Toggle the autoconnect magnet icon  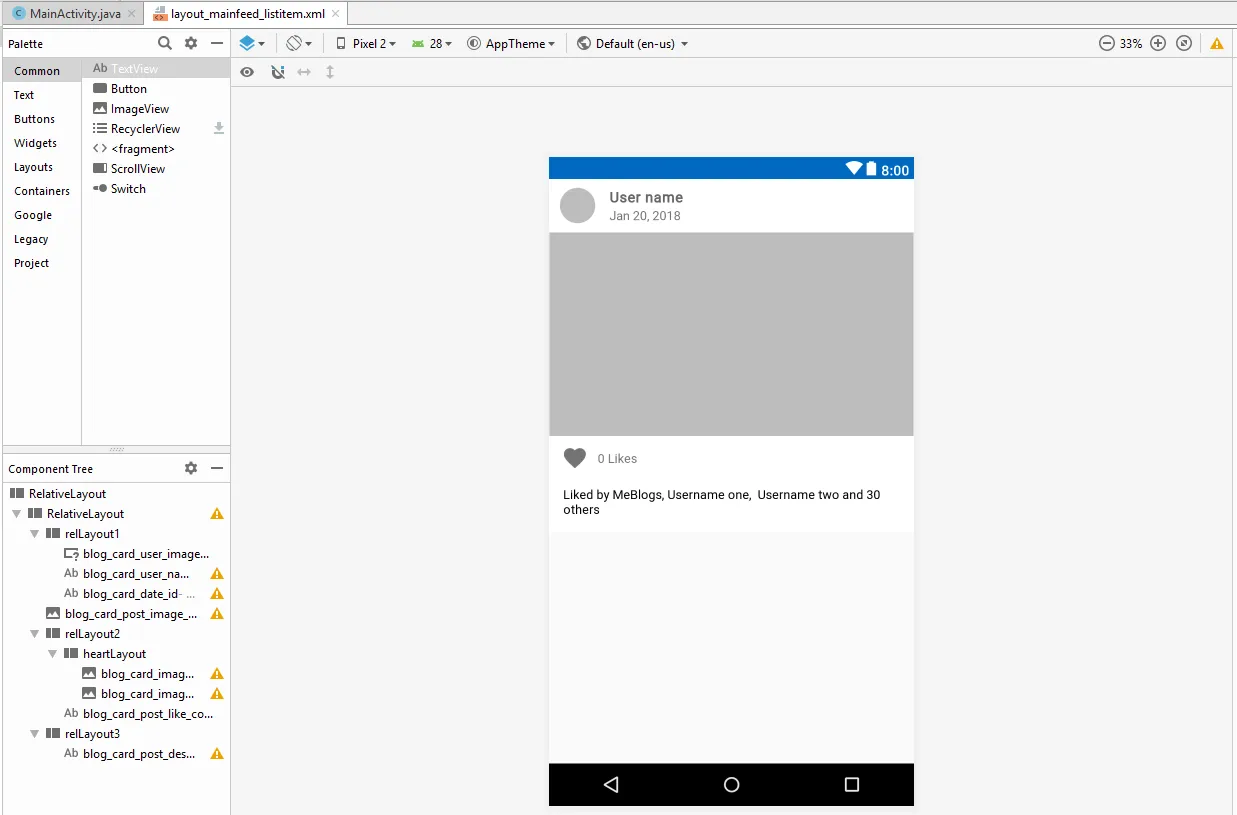click(x=278, y=72)
